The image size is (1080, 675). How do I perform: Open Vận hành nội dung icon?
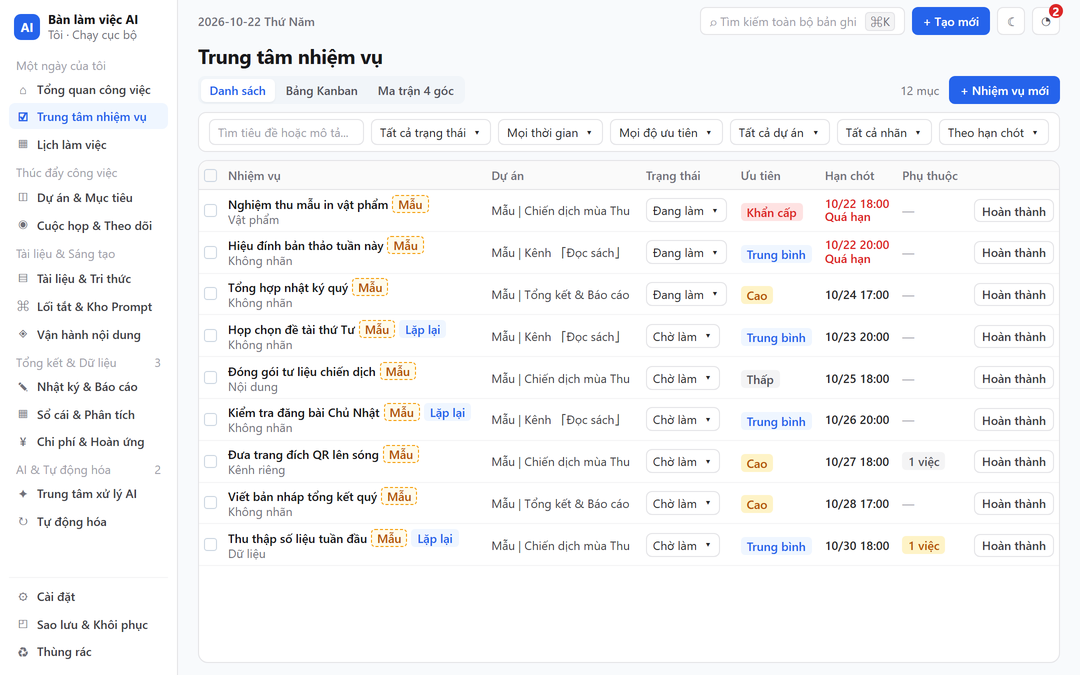[23, 334]
